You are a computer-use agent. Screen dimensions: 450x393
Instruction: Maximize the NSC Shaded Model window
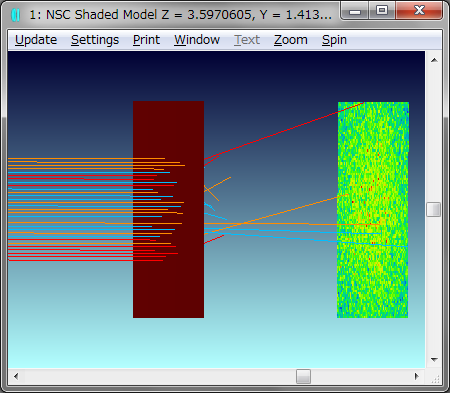pyautogui.click(x=382, y=10)
